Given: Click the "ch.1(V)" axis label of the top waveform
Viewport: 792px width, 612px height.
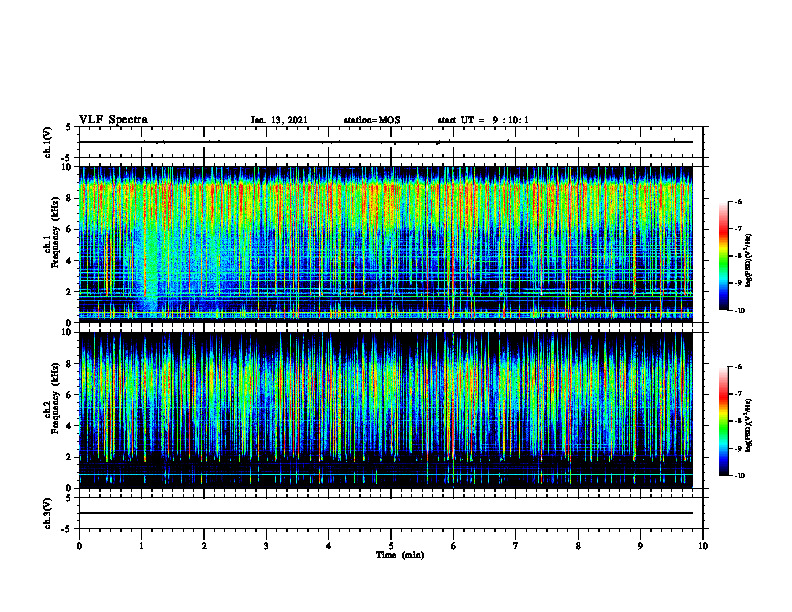Looking at the screenshot, I should pos(48,142).
